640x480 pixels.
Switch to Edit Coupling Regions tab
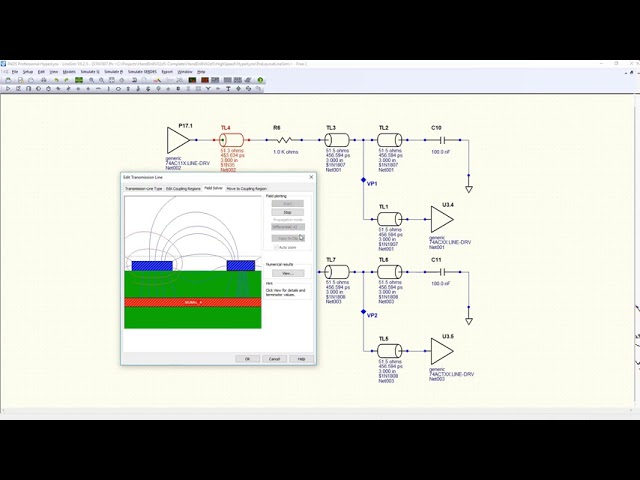pyautogui.click(x=183, y=189)
